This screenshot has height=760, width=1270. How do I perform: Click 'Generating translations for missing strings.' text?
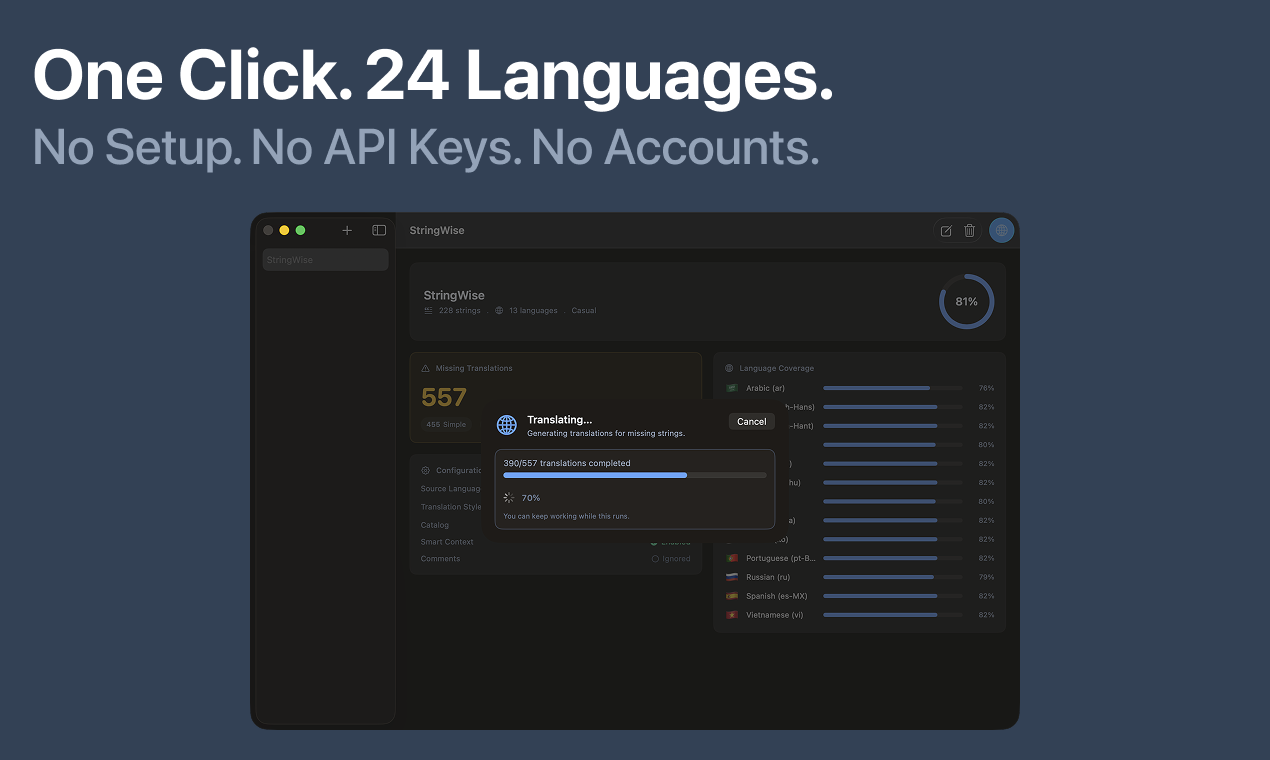tap(606, 434)
